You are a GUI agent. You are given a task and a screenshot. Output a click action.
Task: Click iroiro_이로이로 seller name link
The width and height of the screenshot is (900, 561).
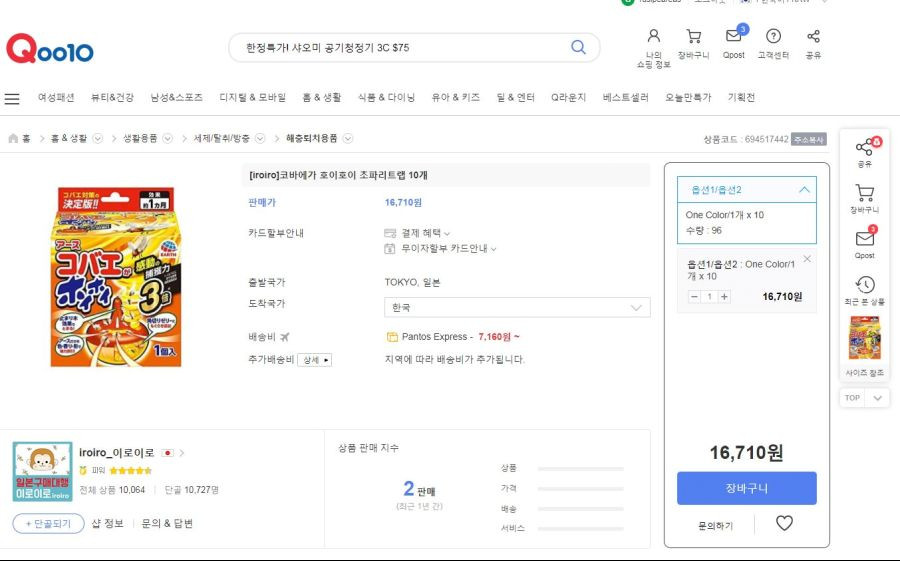[117, 453]
